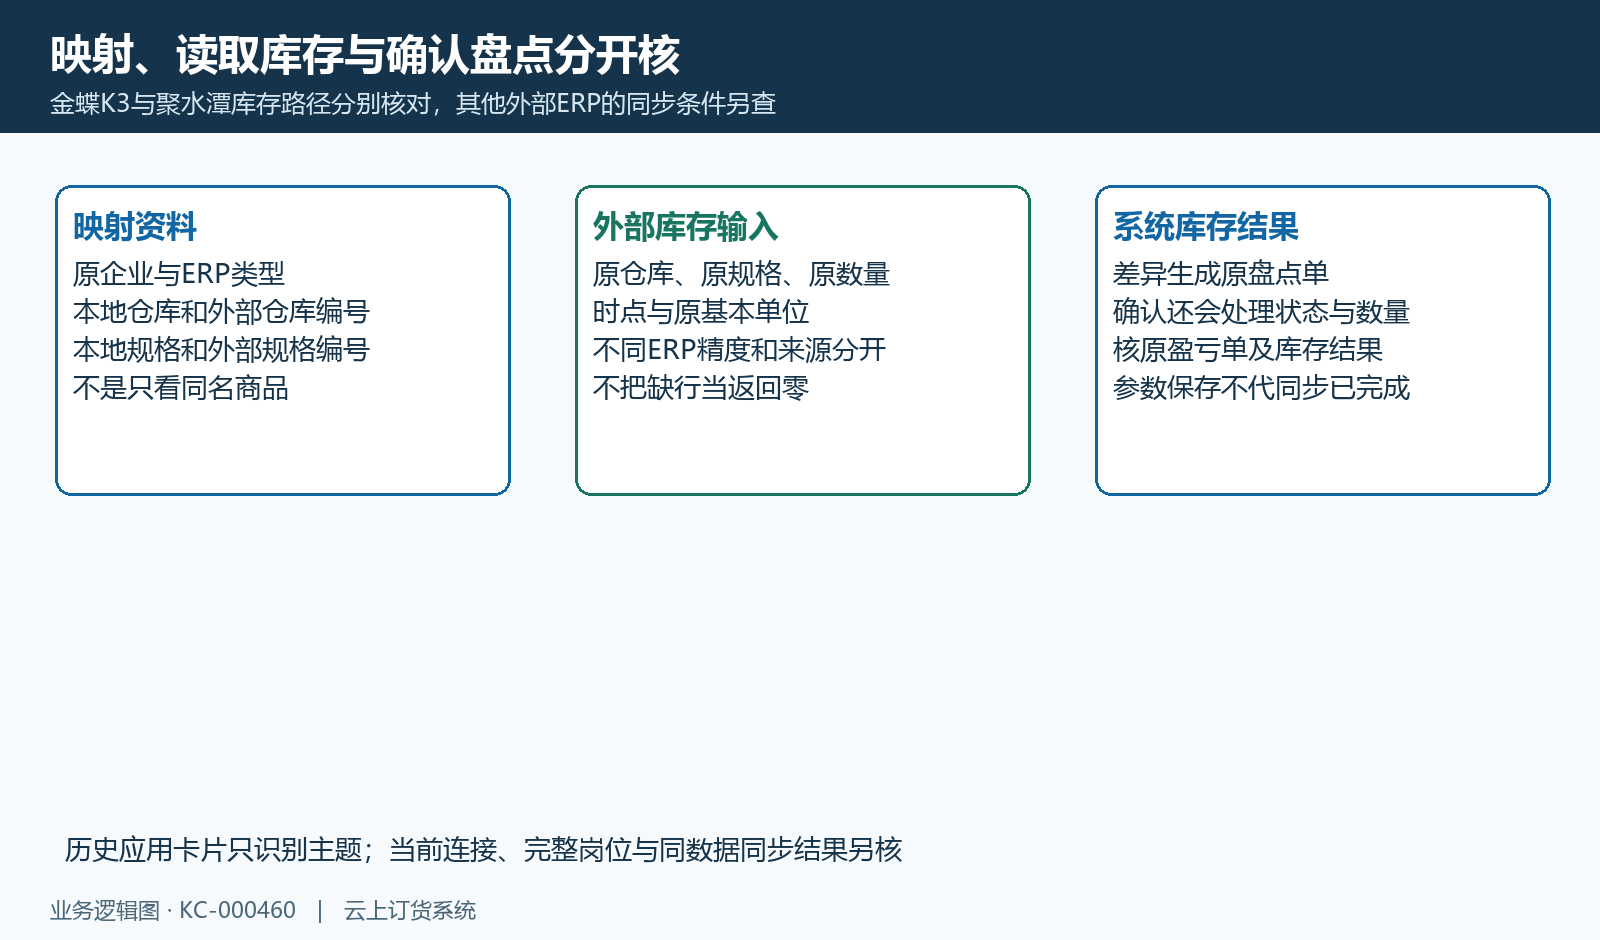Select the 系统库存结果 card heading
Image resolution: width=1600 pixels, height=940 pixels.
(x=1205, y=227)
